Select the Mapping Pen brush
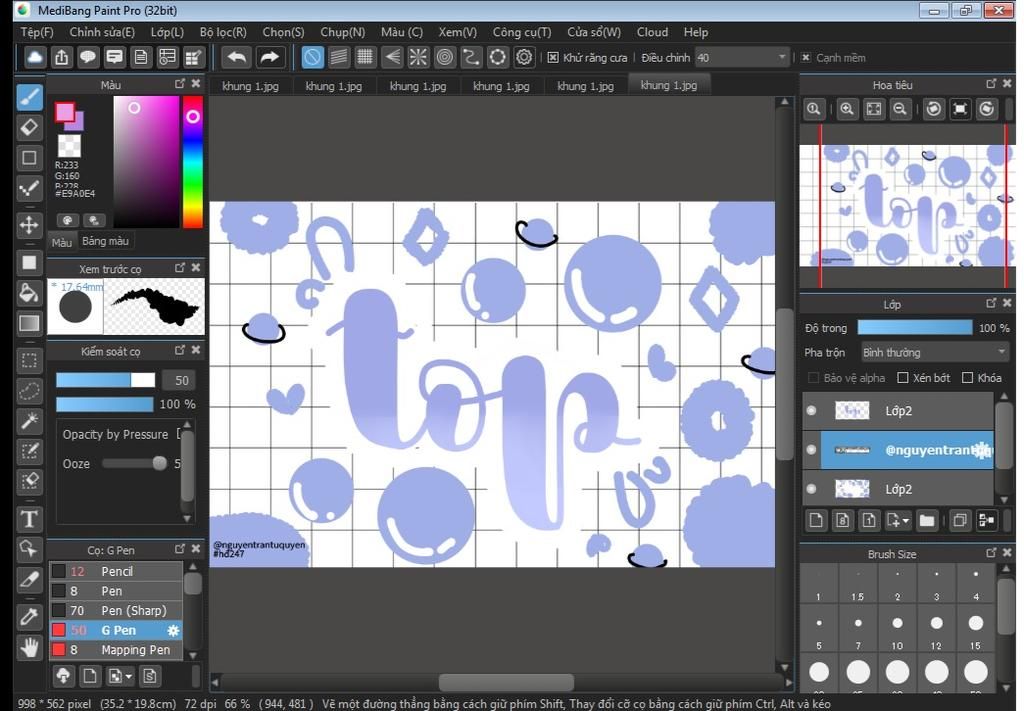 pyautogui.click(x=116, y=650)
